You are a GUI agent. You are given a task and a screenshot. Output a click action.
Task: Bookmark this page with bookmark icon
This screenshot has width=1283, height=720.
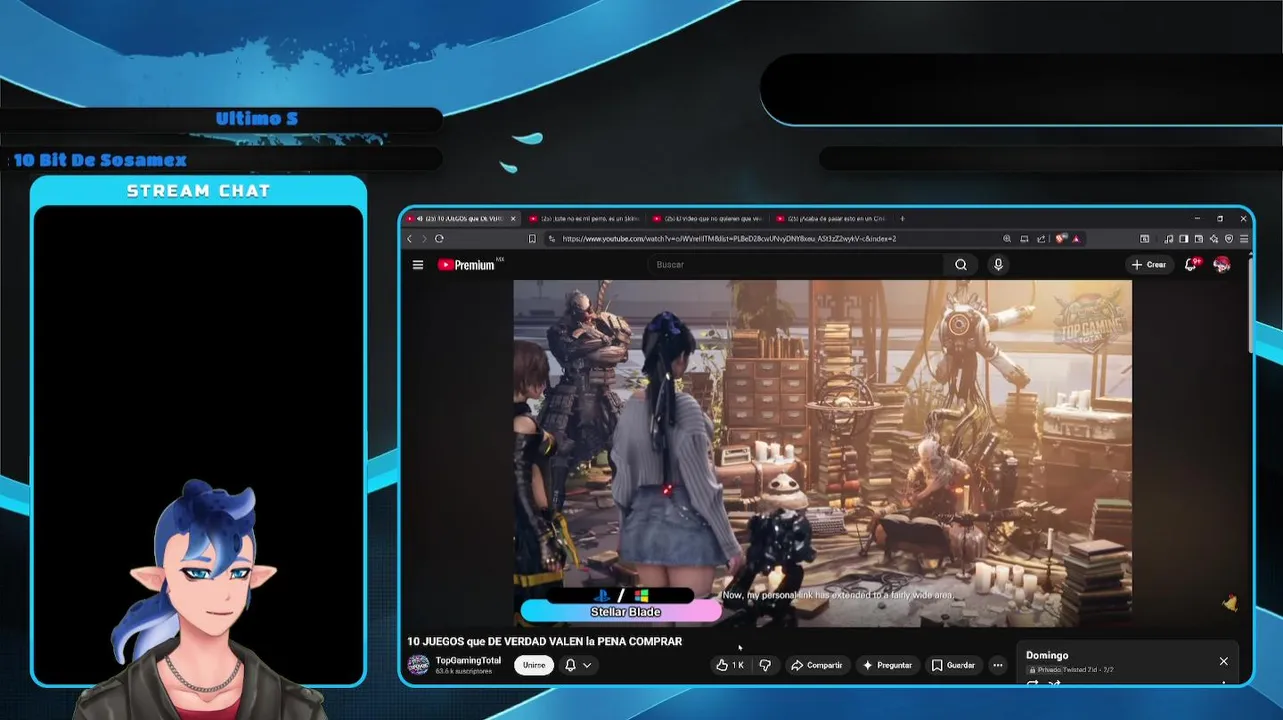532,239
